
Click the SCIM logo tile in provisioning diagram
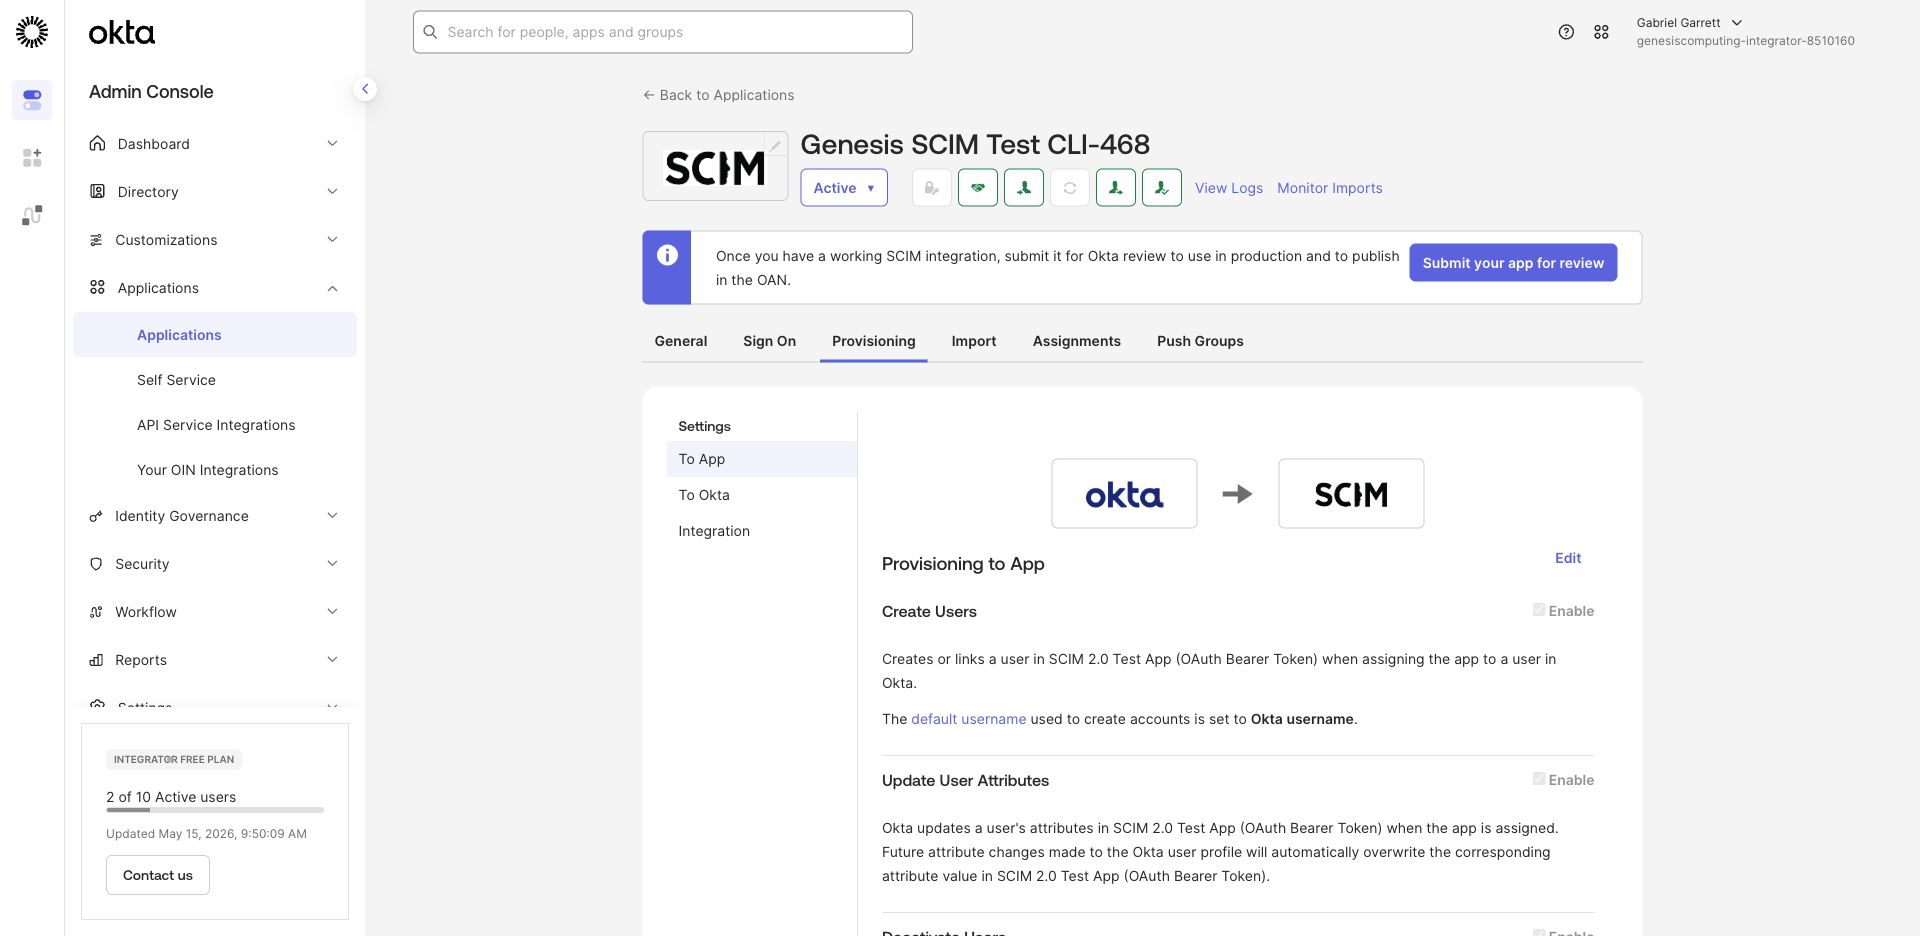[x=1351, y=494]
